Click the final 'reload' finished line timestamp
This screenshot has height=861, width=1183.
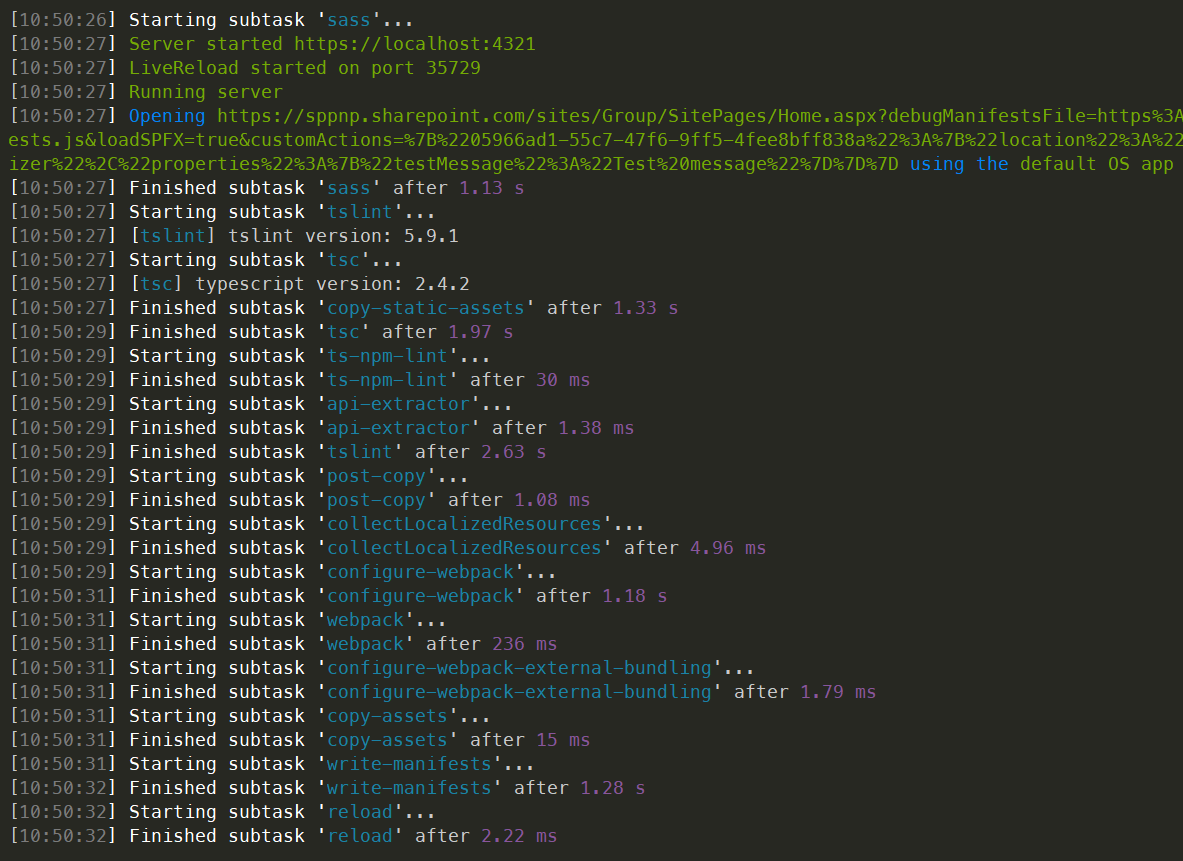63,836
